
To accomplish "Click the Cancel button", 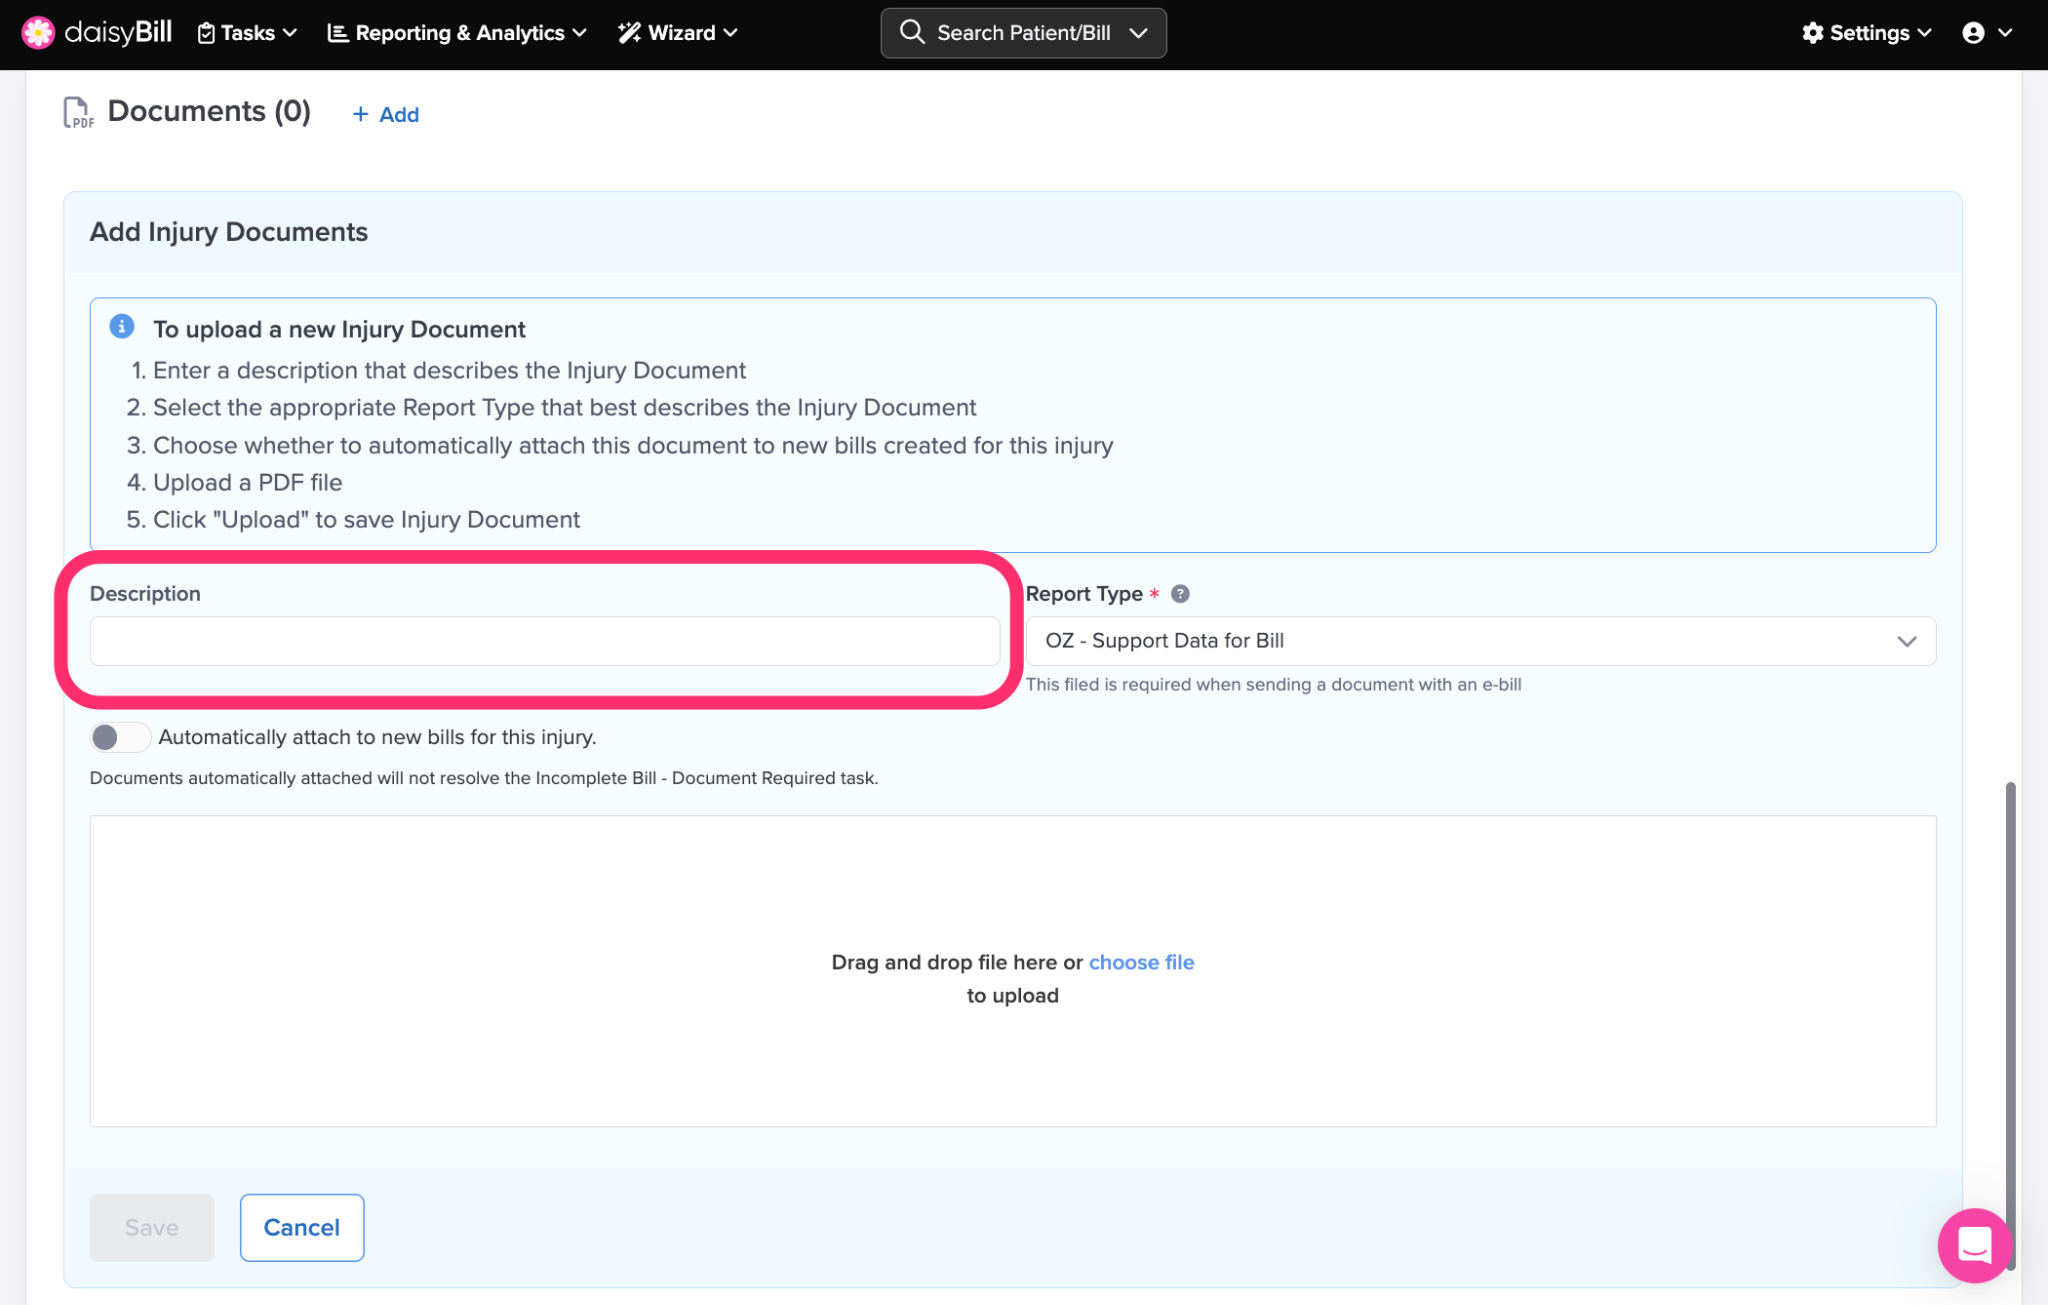I will (301, 1227).
